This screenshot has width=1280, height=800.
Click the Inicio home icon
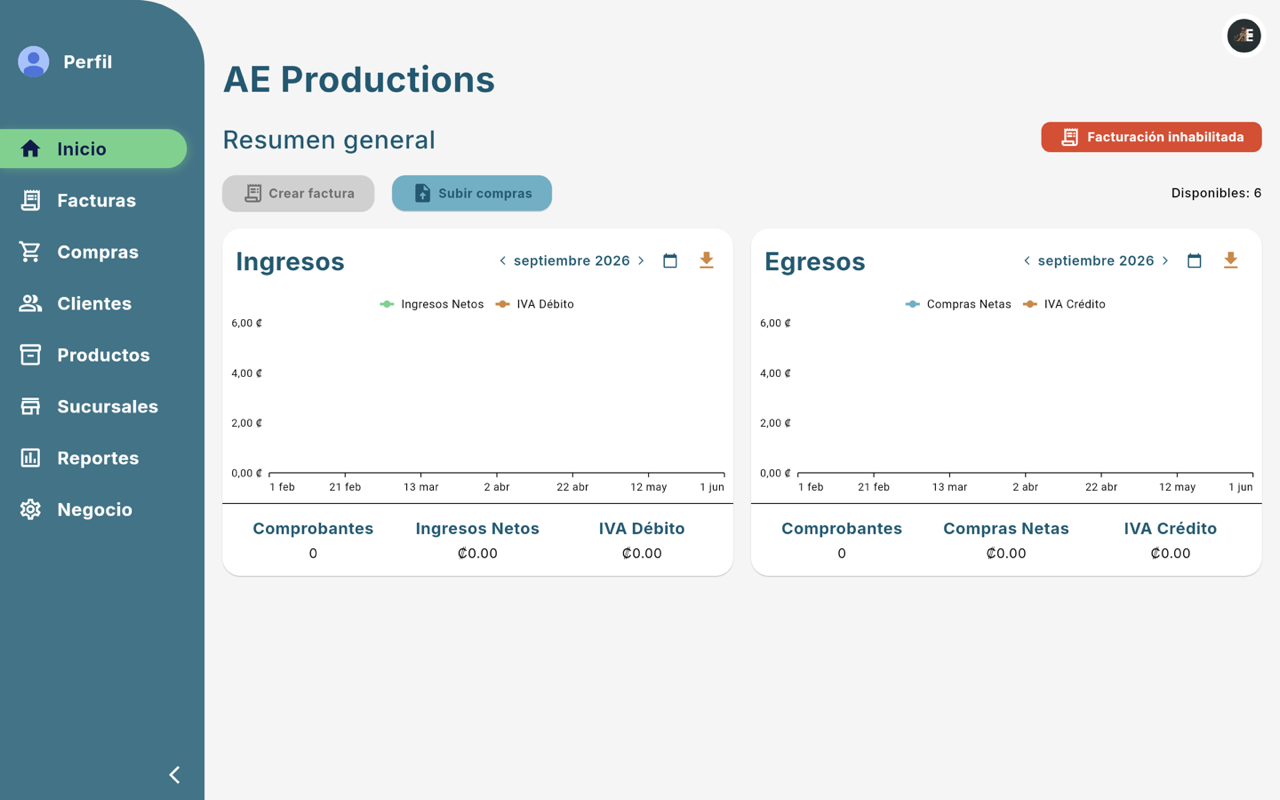[x=30, y=149]
